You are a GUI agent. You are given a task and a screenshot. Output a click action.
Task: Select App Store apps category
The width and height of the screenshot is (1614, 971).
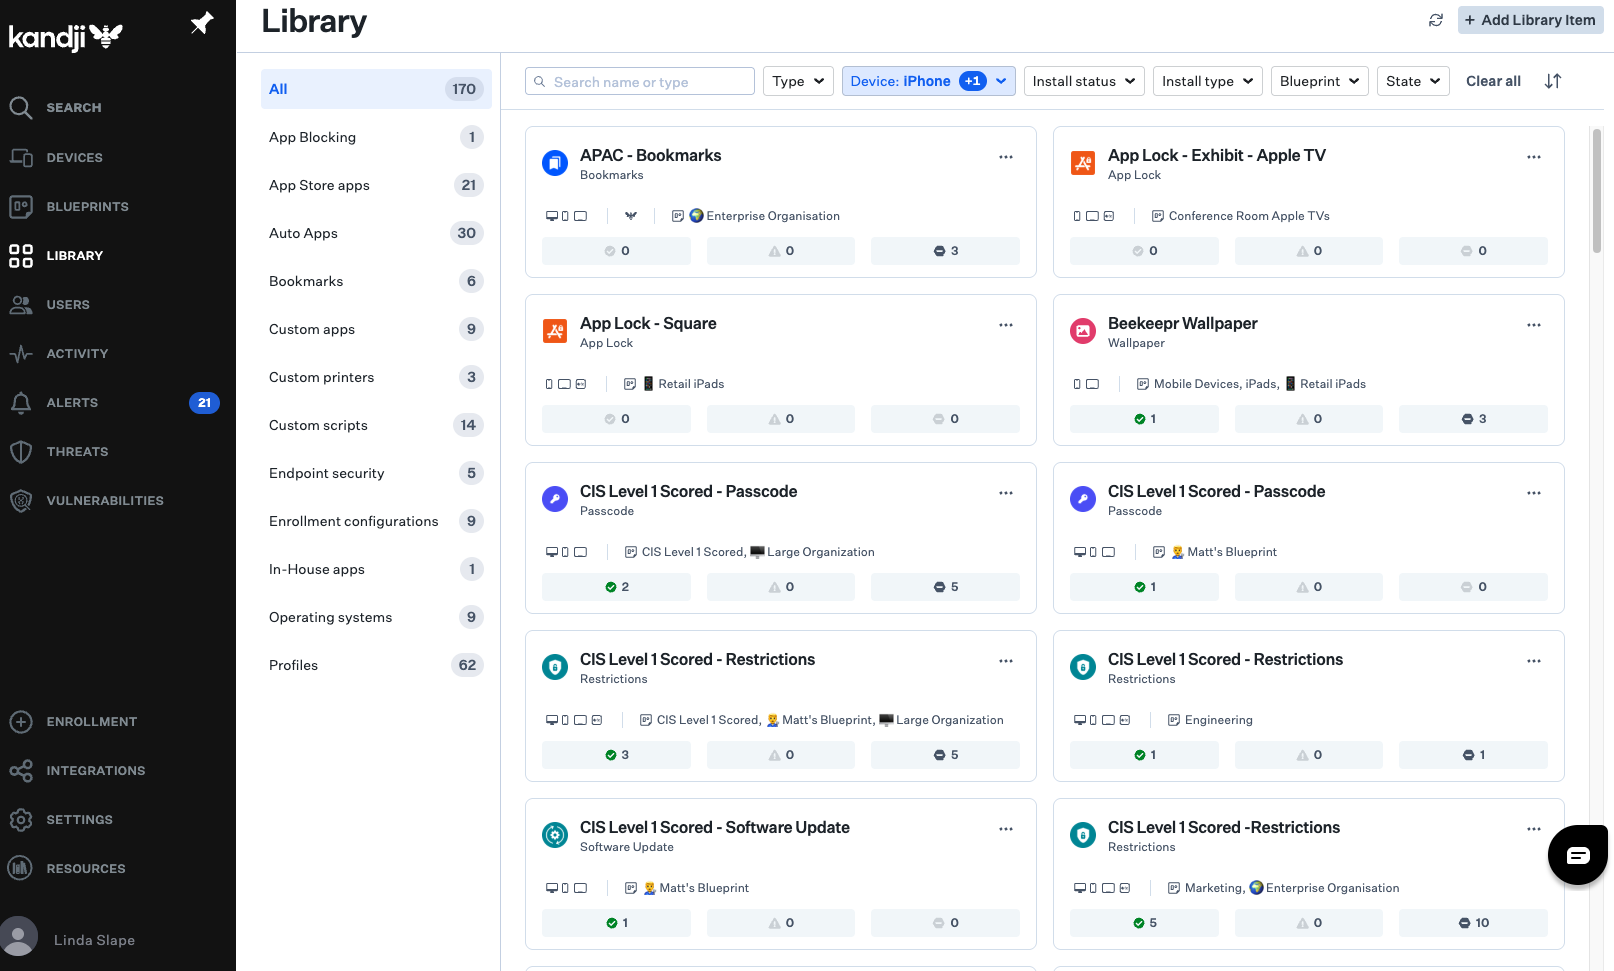pyautogui.click(x=376, y=185)
